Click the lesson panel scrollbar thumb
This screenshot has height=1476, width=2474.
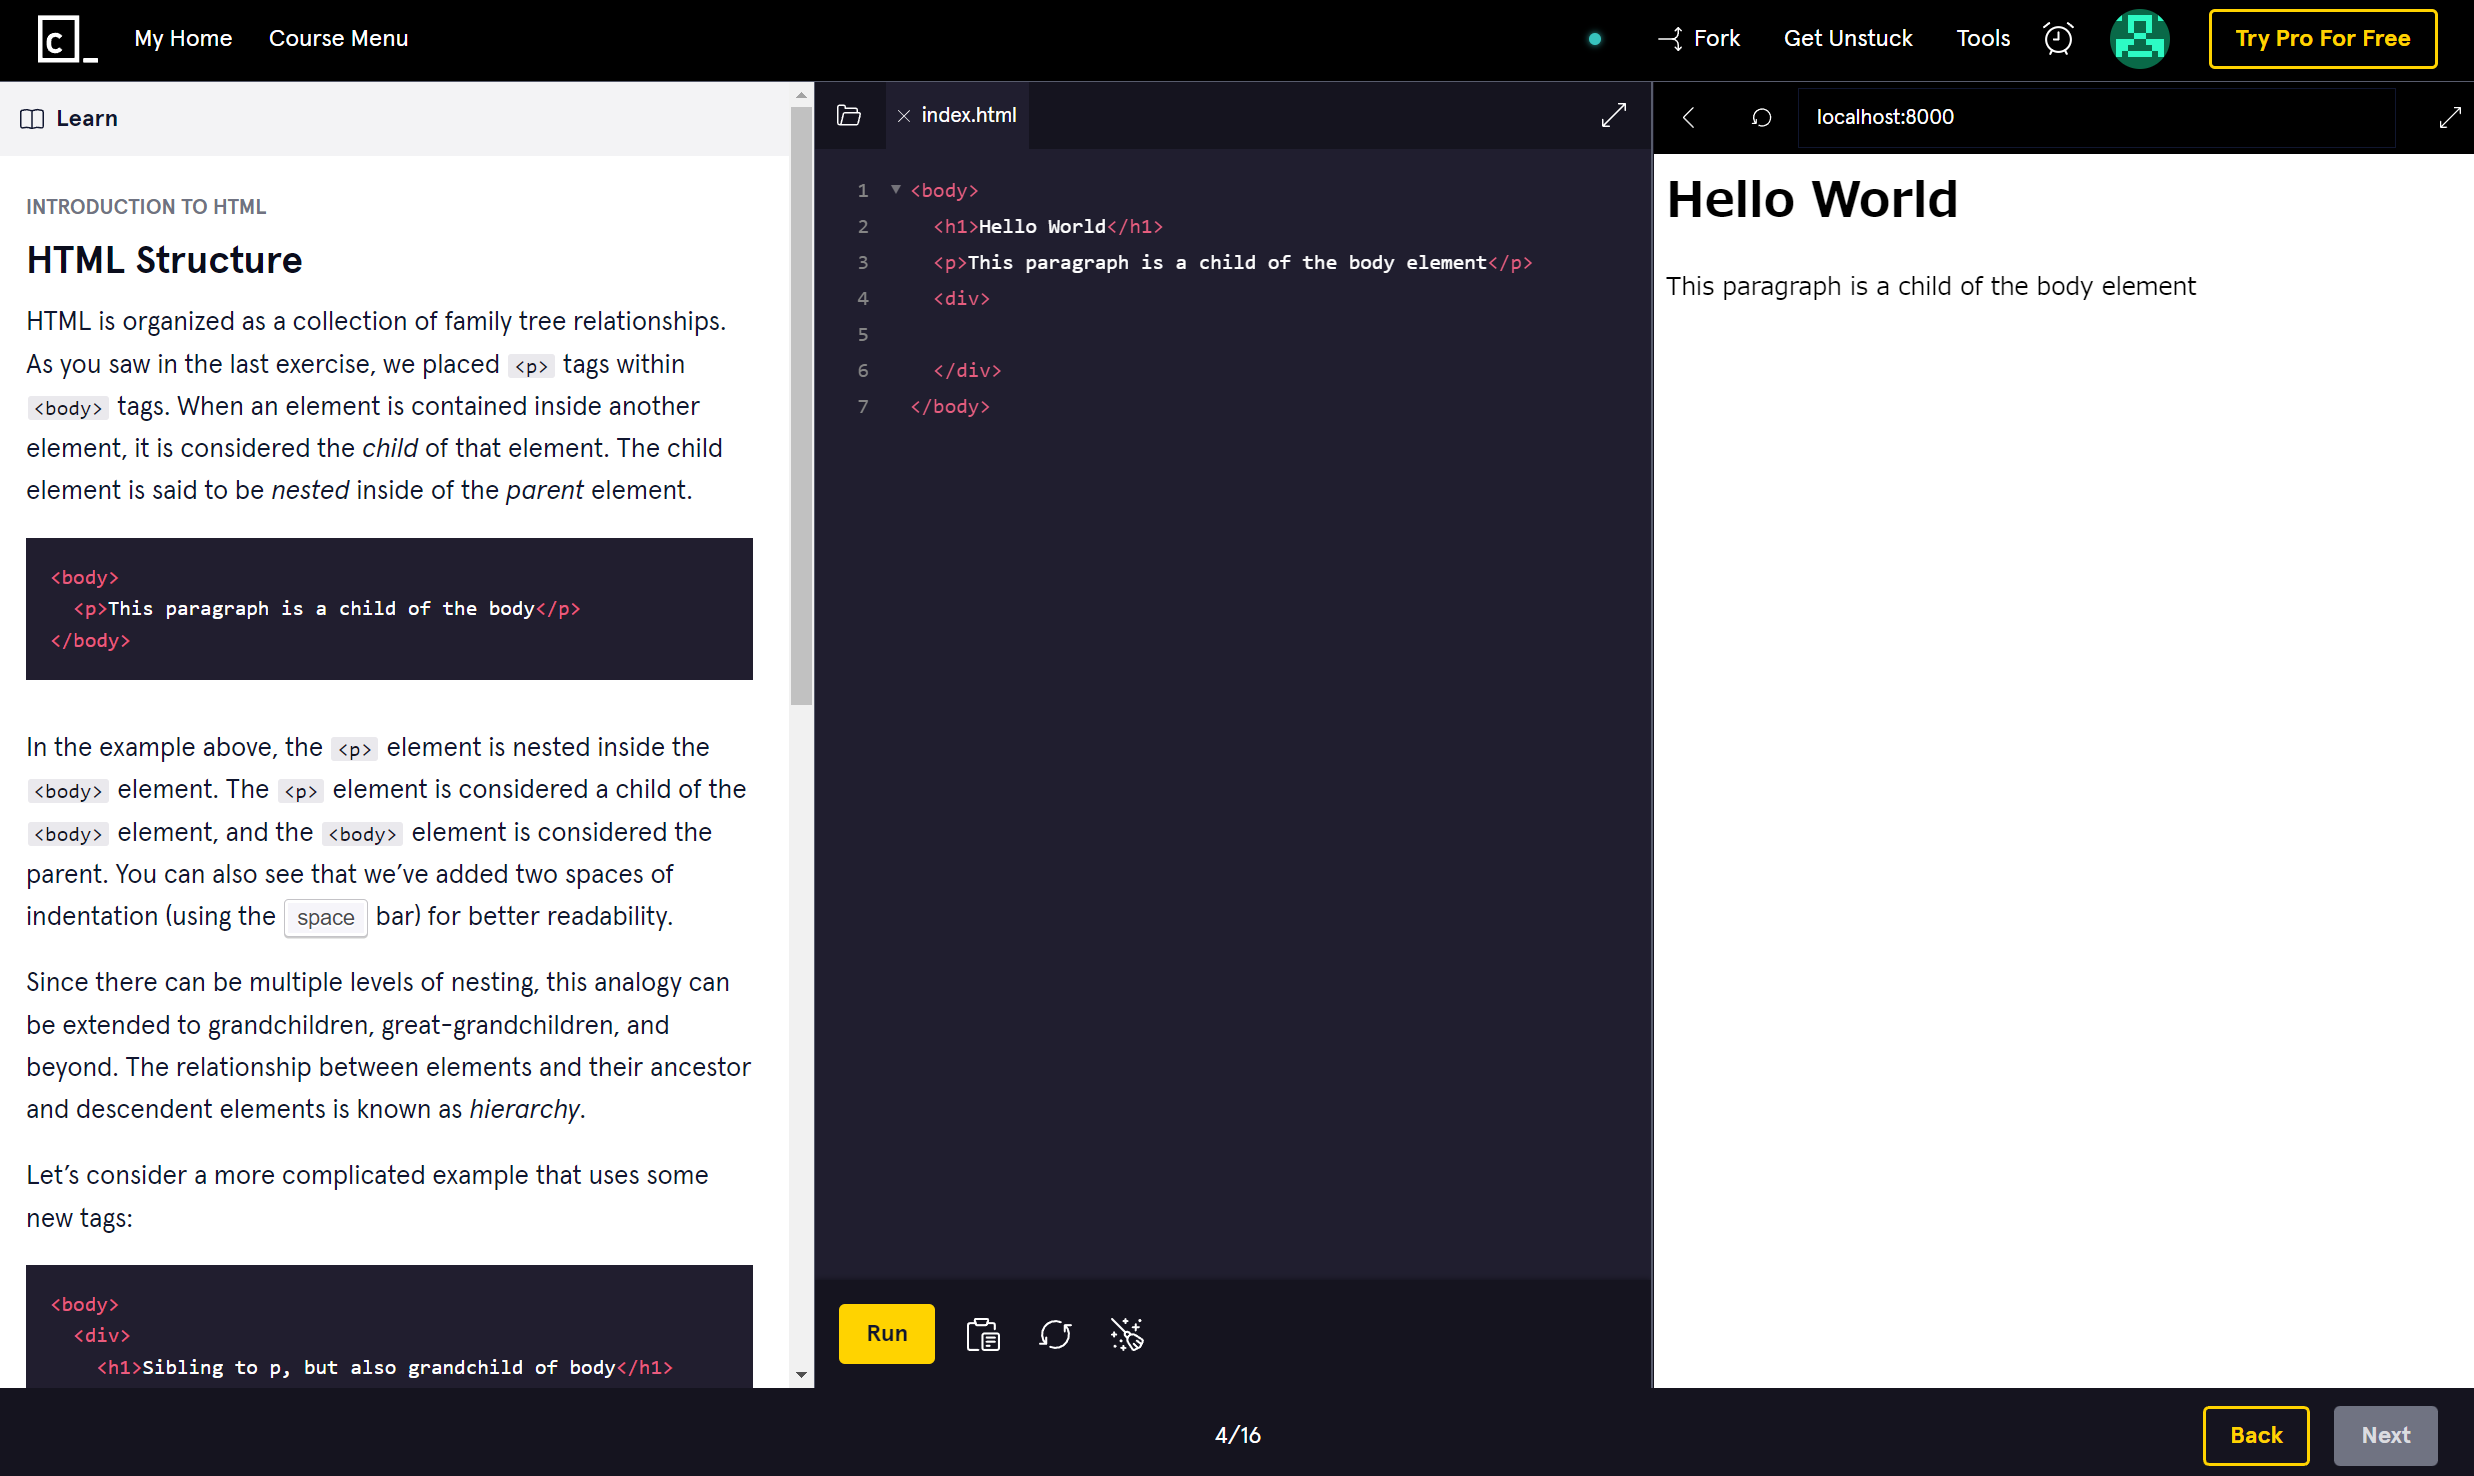click(x=801, y=405)
